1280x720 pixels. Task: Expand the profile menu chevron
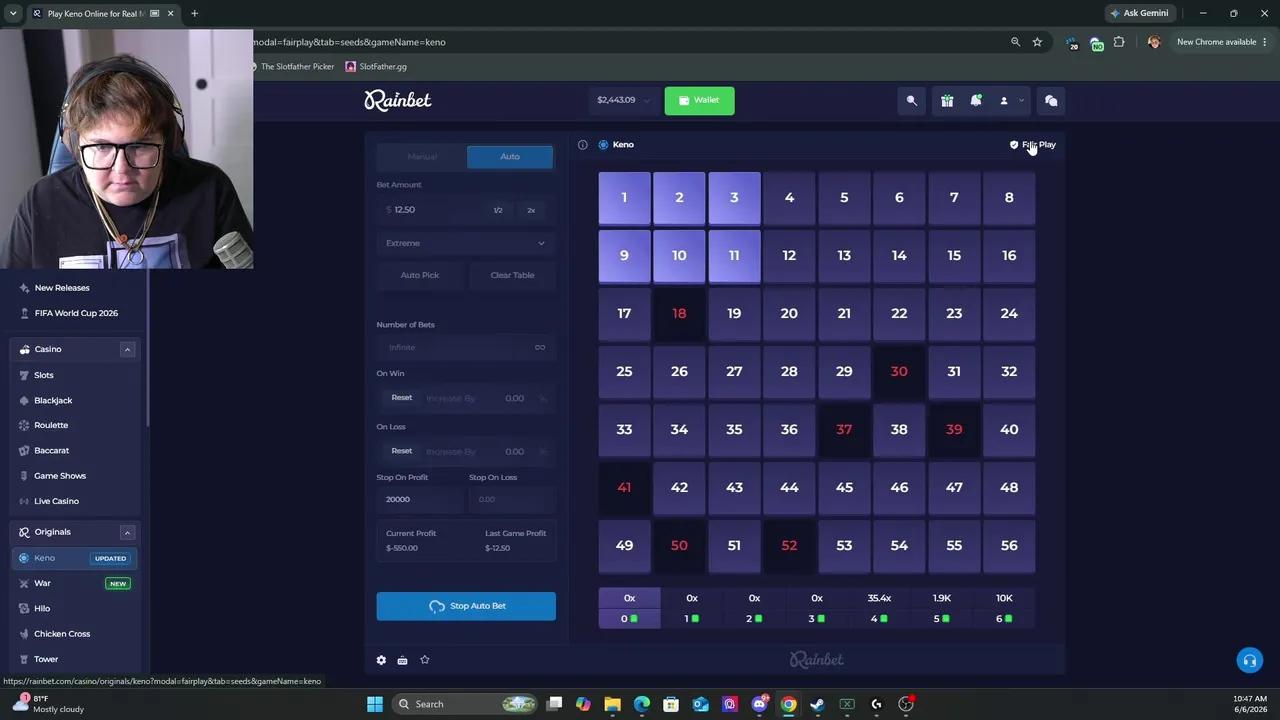coord(1021,100)
